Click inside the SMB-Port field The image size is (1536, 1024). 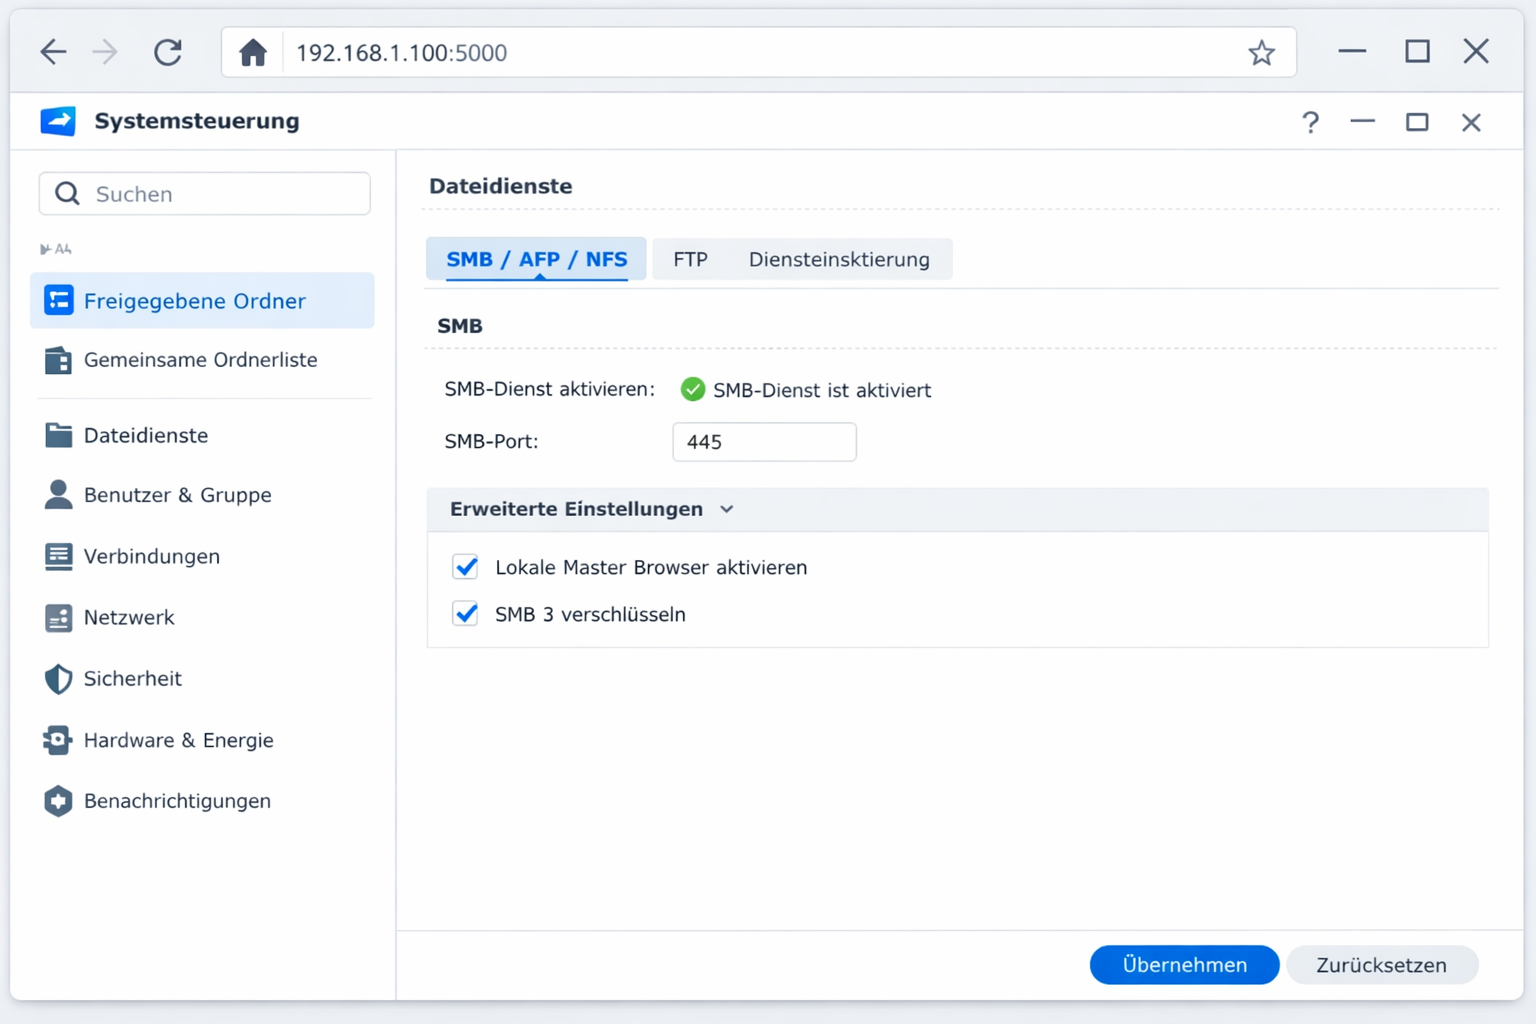pyautogui.click(x=763, y=441)
